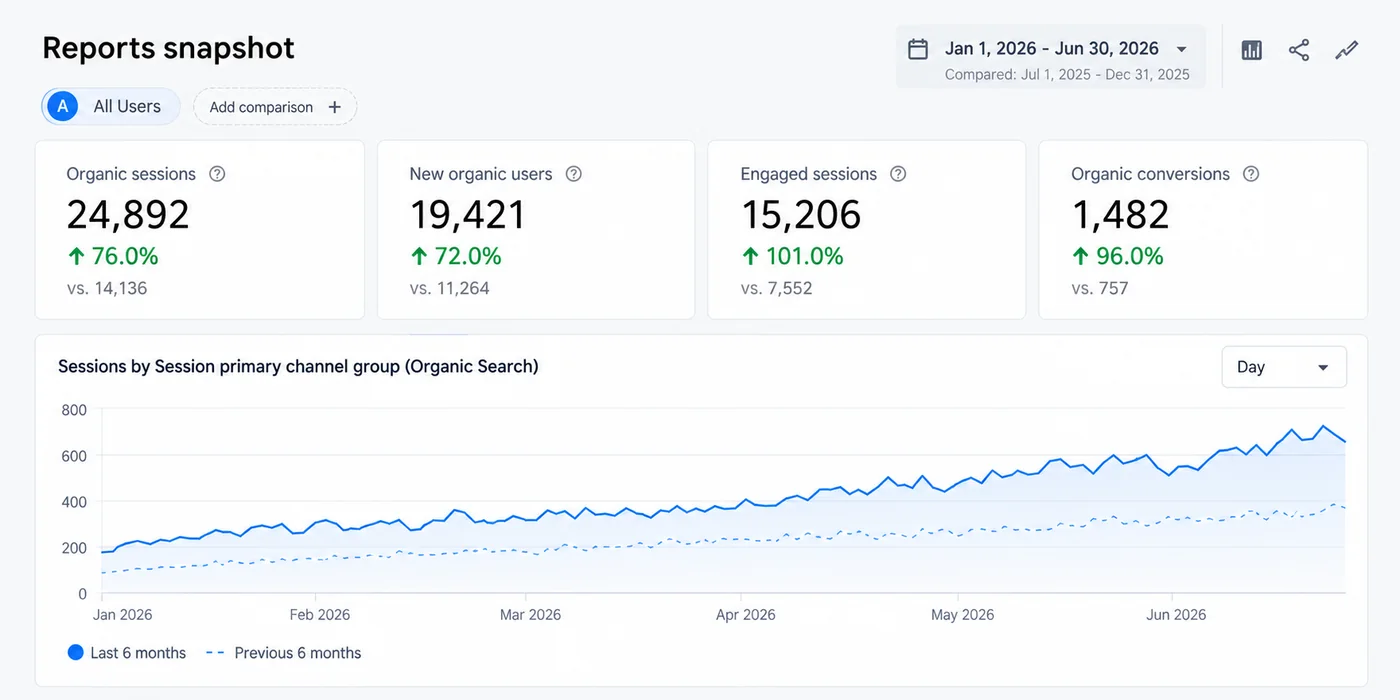Viewport: 1400px width, 700px height.
Task: Click the Sessions by Session primary channel group title
Action: [298, 367]
